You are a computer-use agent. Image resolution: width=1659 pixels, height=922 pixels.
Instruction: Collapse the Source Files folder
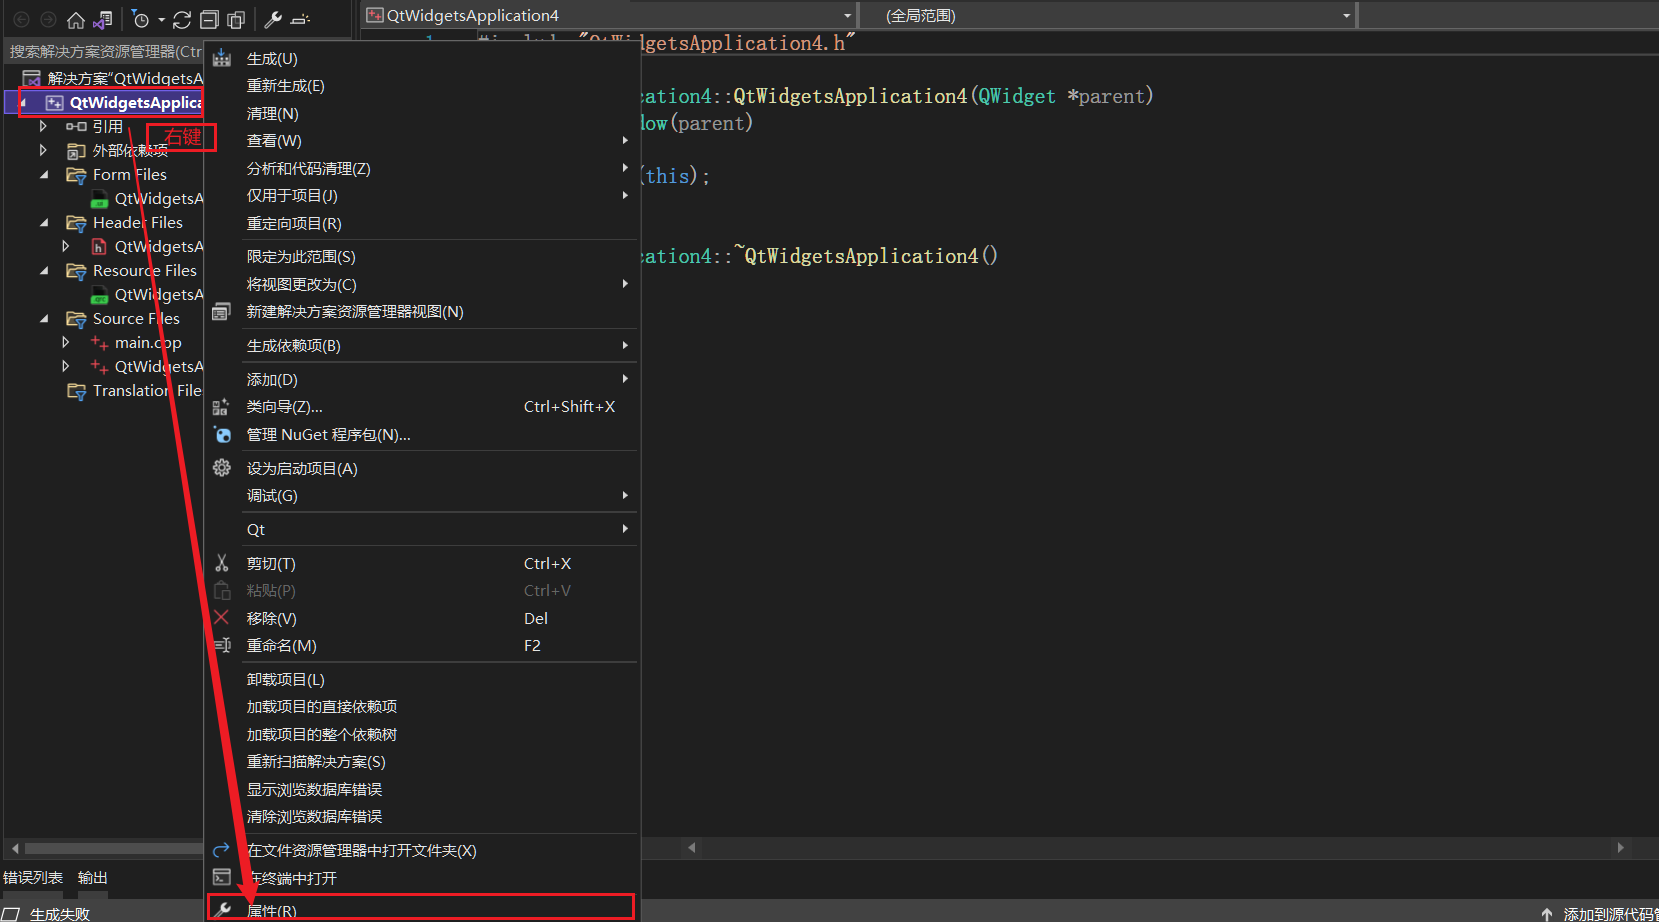coord(43,318)
